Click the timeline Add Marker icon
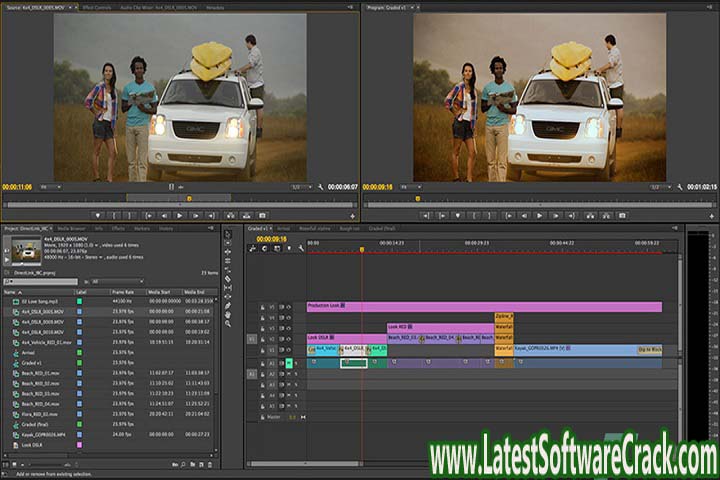 click(x=289, y=248)
